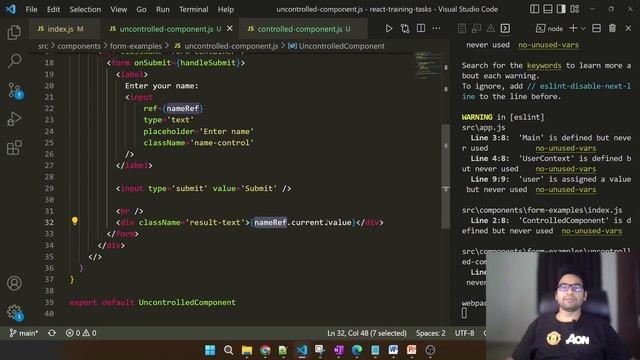Toggle the primary side bar visibility

[x=534, y=9]
